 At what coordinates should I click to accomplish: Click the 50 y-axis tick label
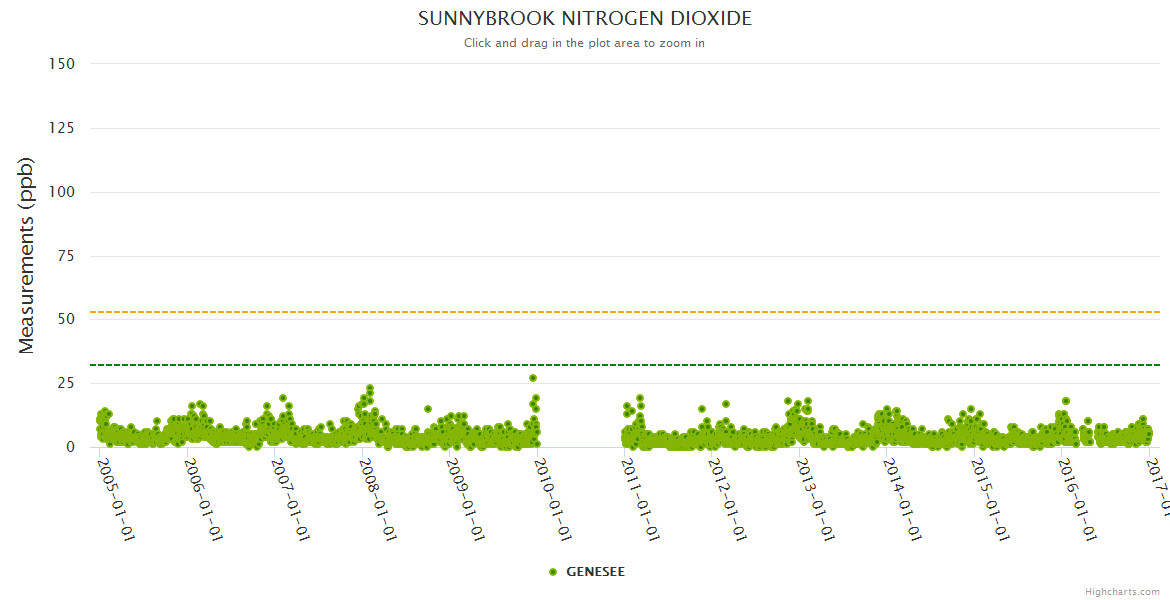[66, 319]
